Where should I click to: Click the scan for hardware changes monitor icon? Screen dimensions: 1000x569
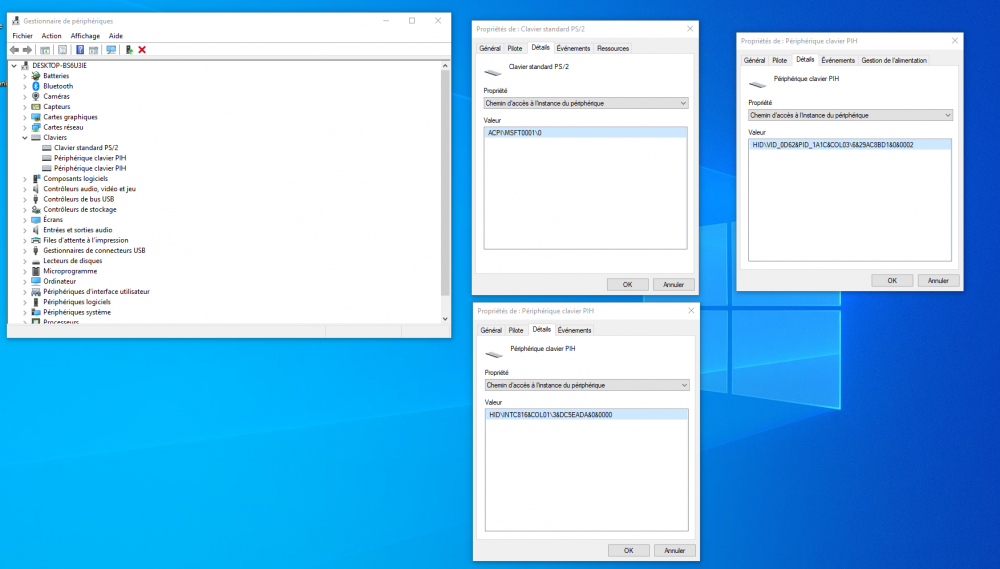(111, 50)
